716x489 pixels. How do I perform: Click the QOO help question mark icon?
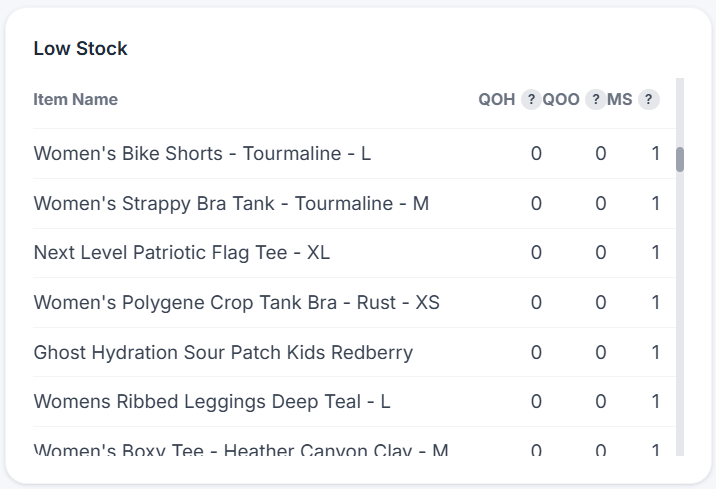click(595, 99)
